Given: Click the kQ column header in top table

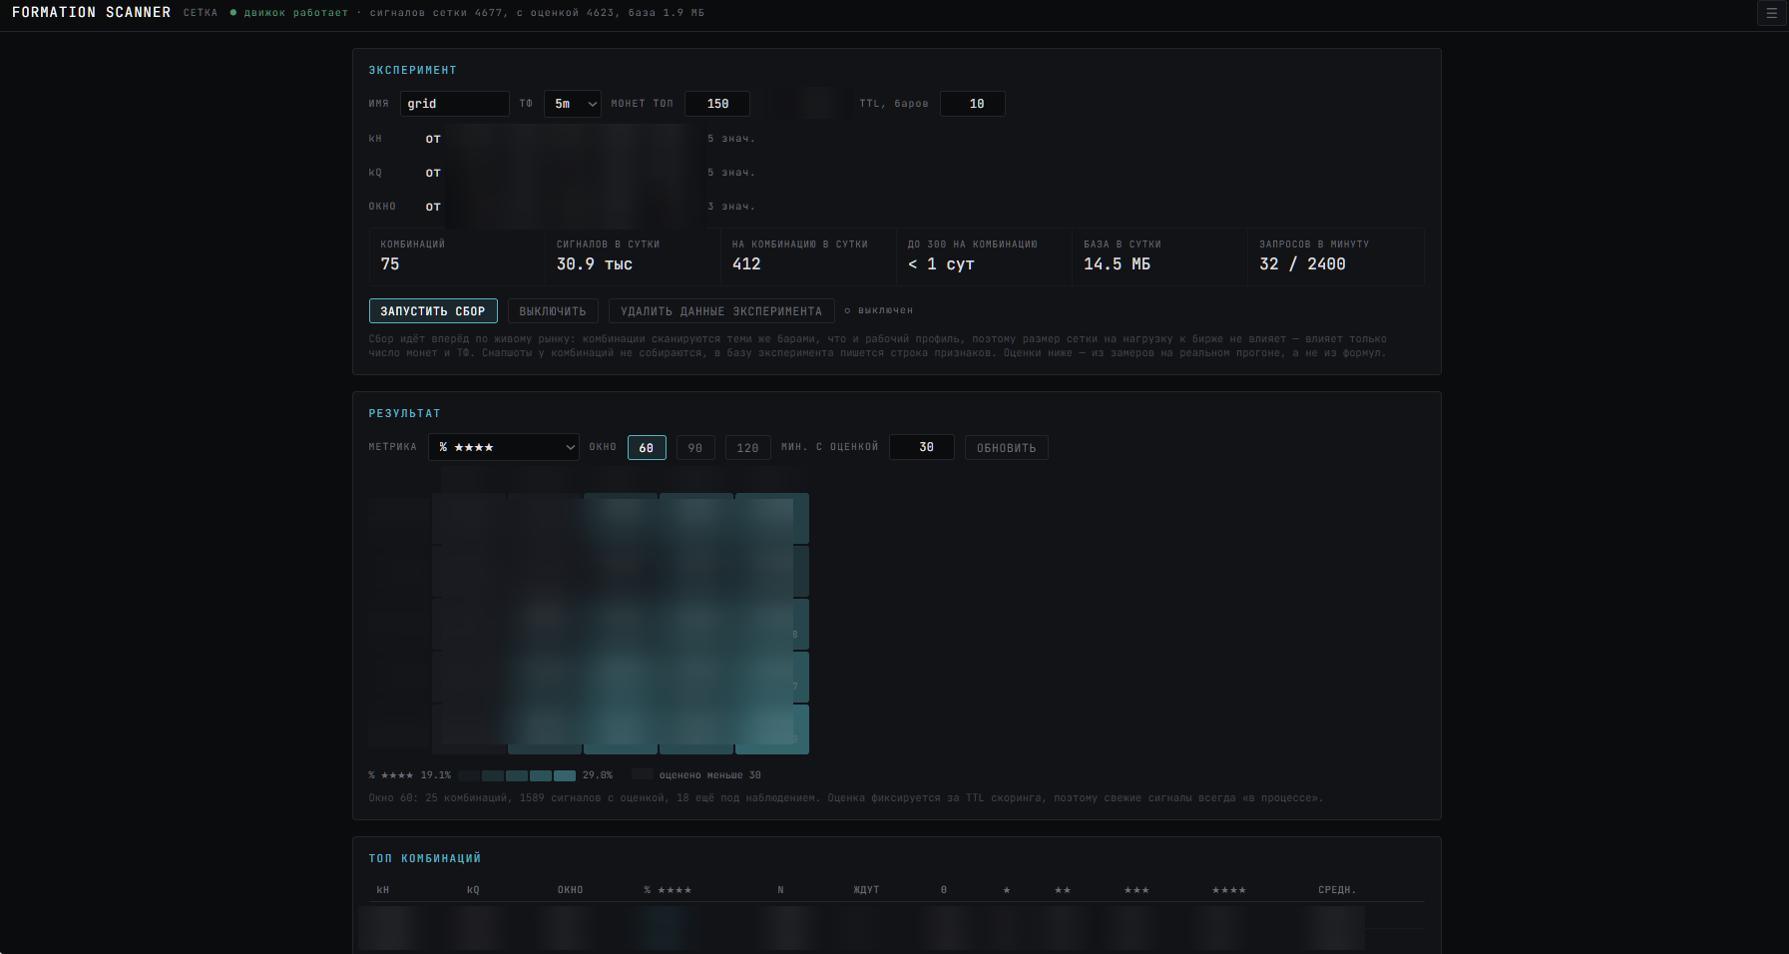Looking at the screenshot, I should pyautogui.click(x=473, y=890).
